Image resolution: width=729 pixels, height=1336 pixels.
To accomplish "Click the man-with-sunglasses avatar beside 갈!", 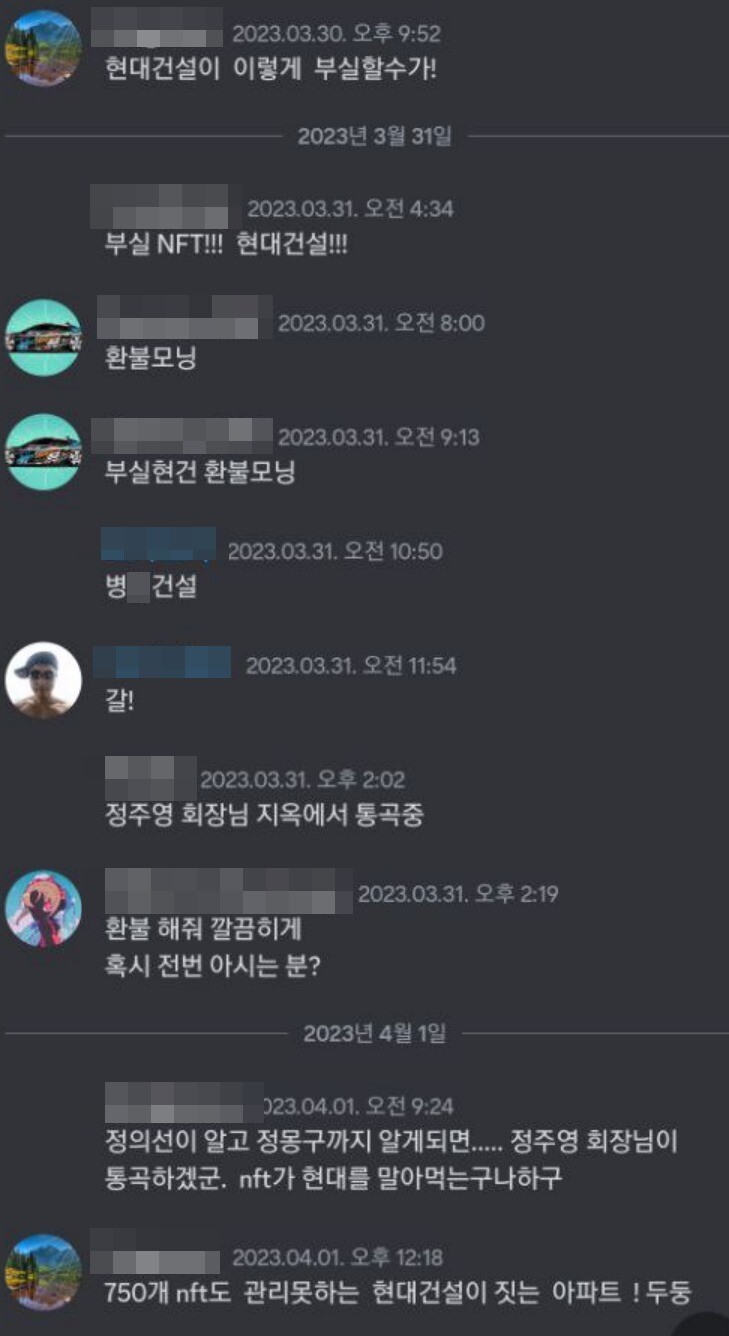I will (43, 680).
